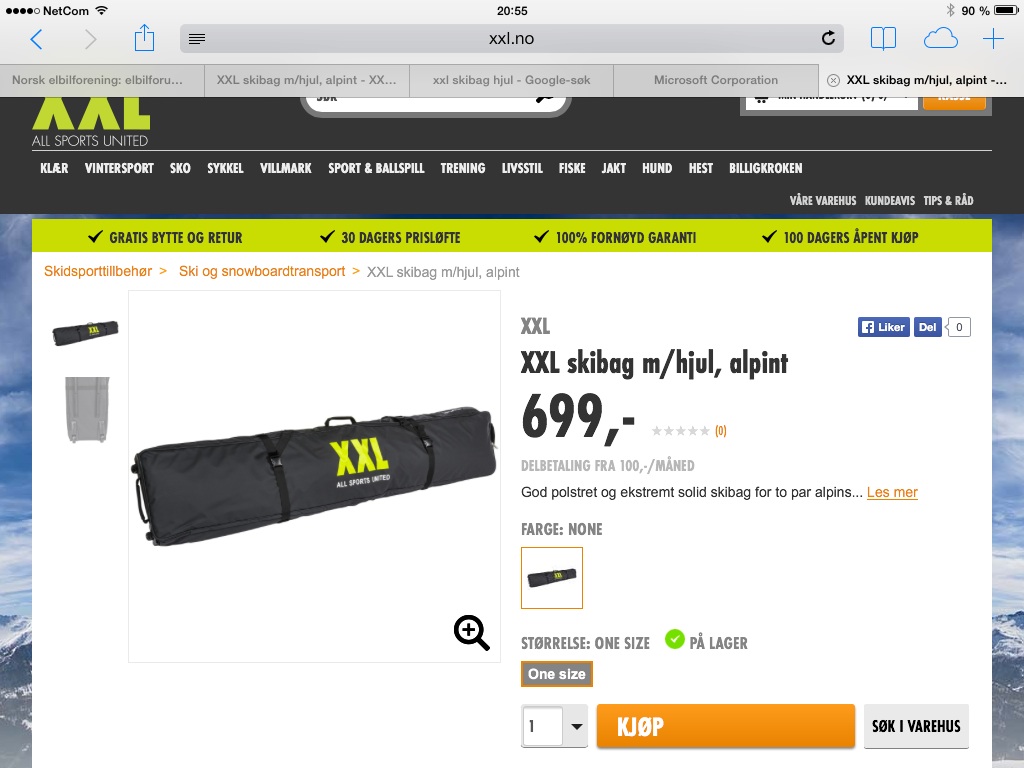The height and width of the screenshot is (768, 1024).
Task: Open the BILLIGKROKEN menu category
Action: coord(765,168)
